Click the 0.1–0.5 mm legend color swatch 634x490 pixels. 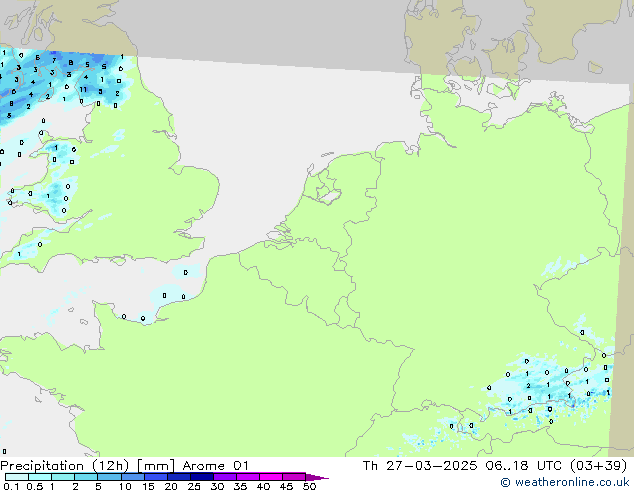[17, 477]
